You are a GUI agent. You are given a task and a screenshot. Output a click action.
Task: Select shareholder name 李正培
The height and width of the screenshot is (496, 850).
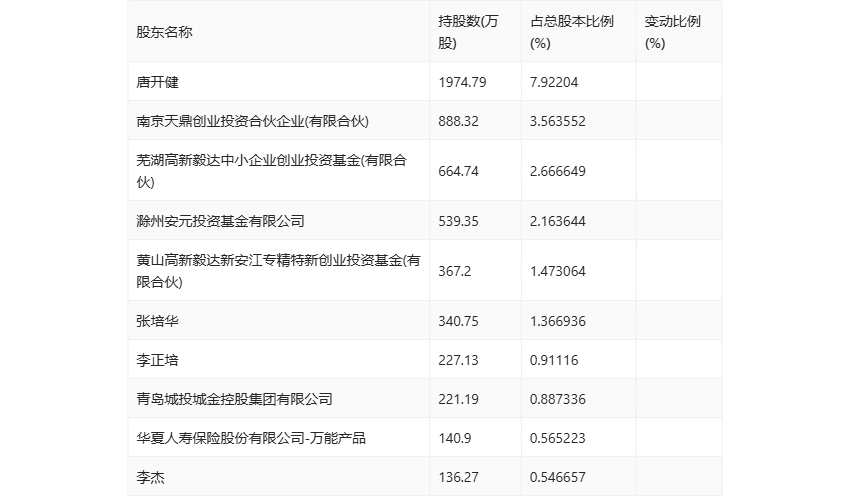[x=157, y=360]
